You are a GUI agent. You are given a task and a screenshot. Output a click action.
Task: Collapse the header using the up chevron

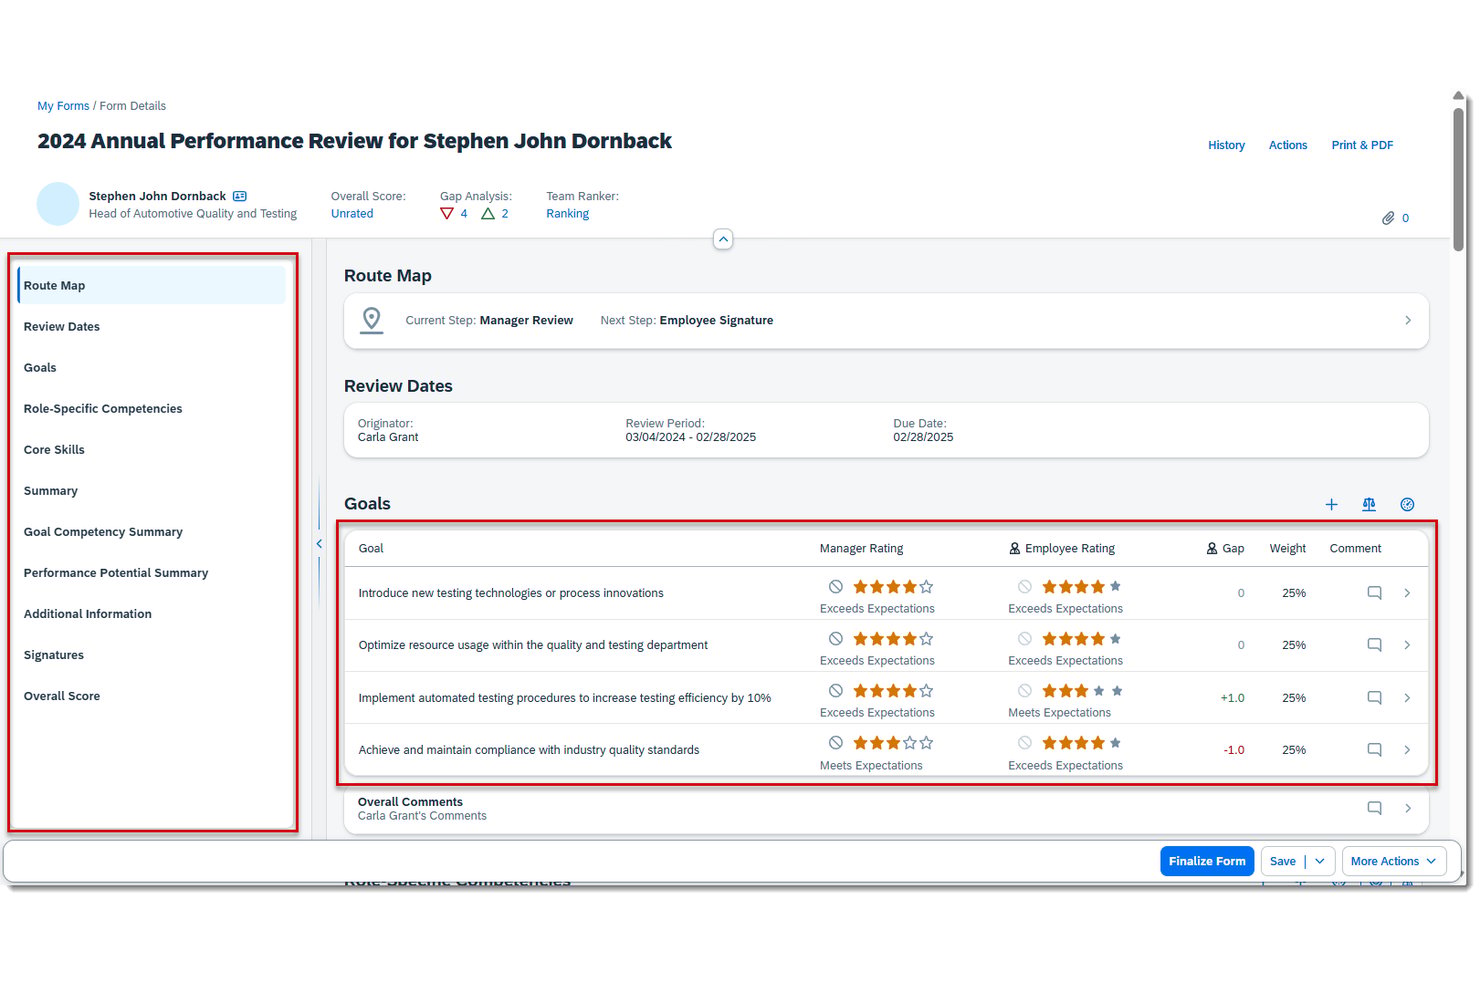coord(723,239)
